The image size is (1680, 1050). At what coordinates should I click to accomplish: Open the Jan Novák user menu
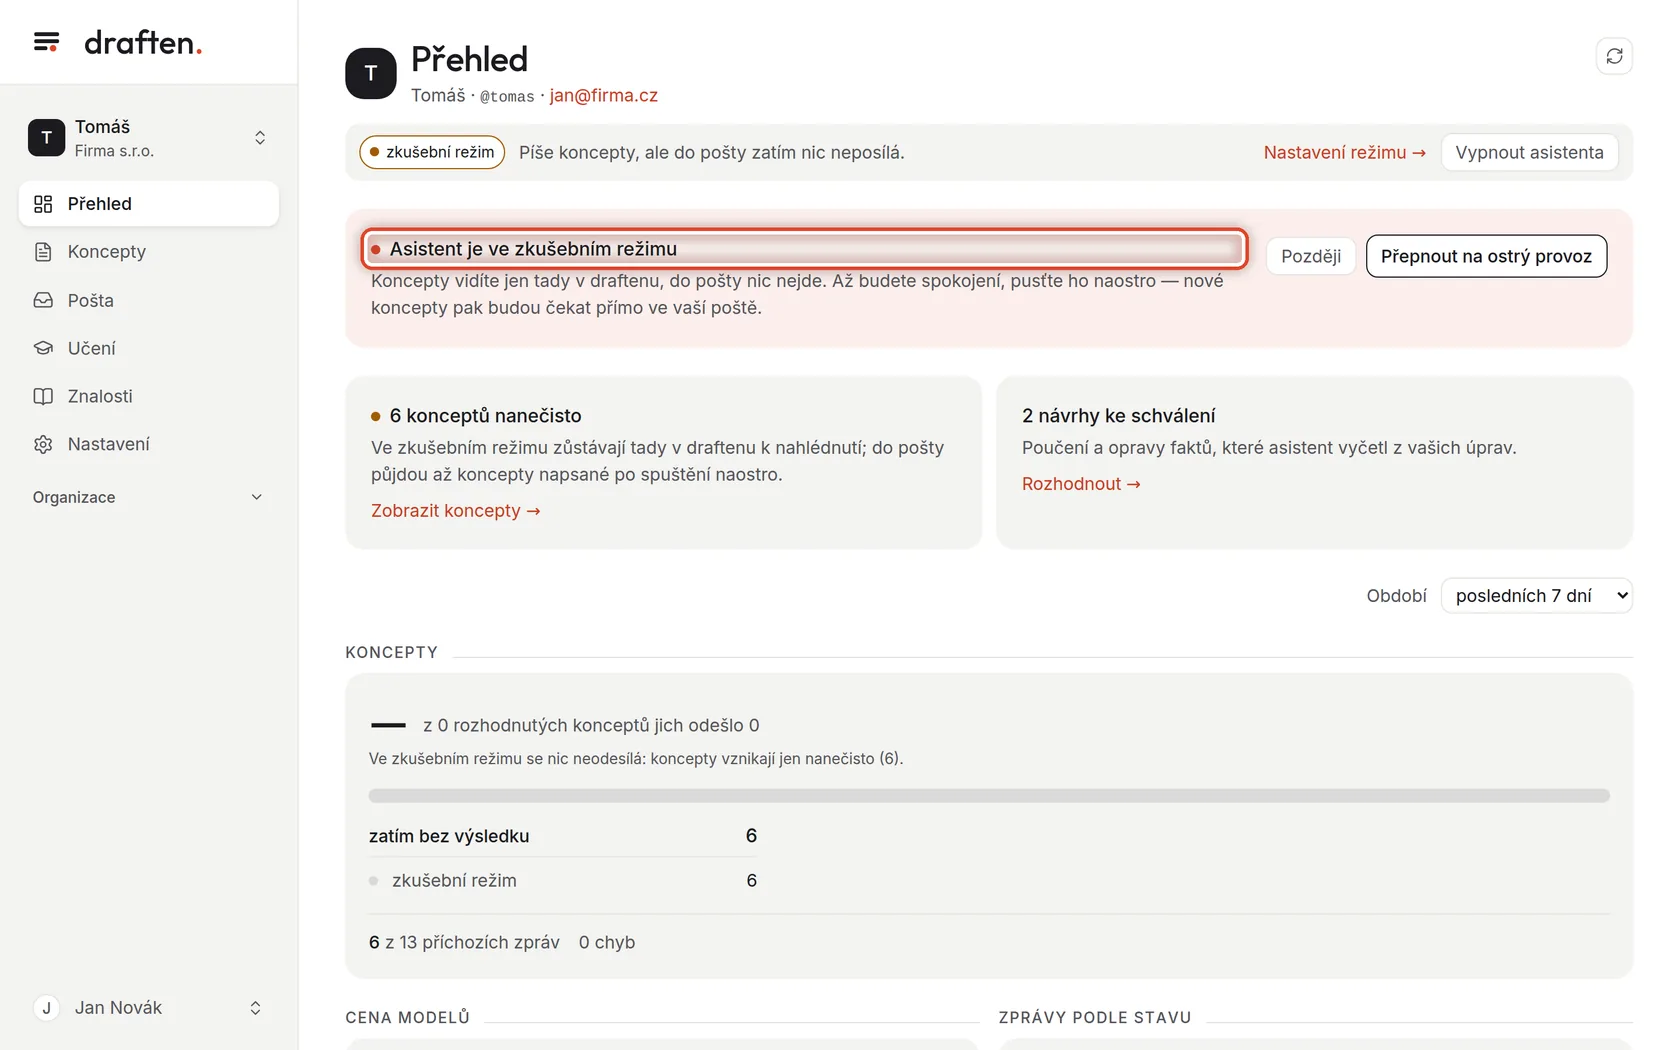[x=148, y=1008]
